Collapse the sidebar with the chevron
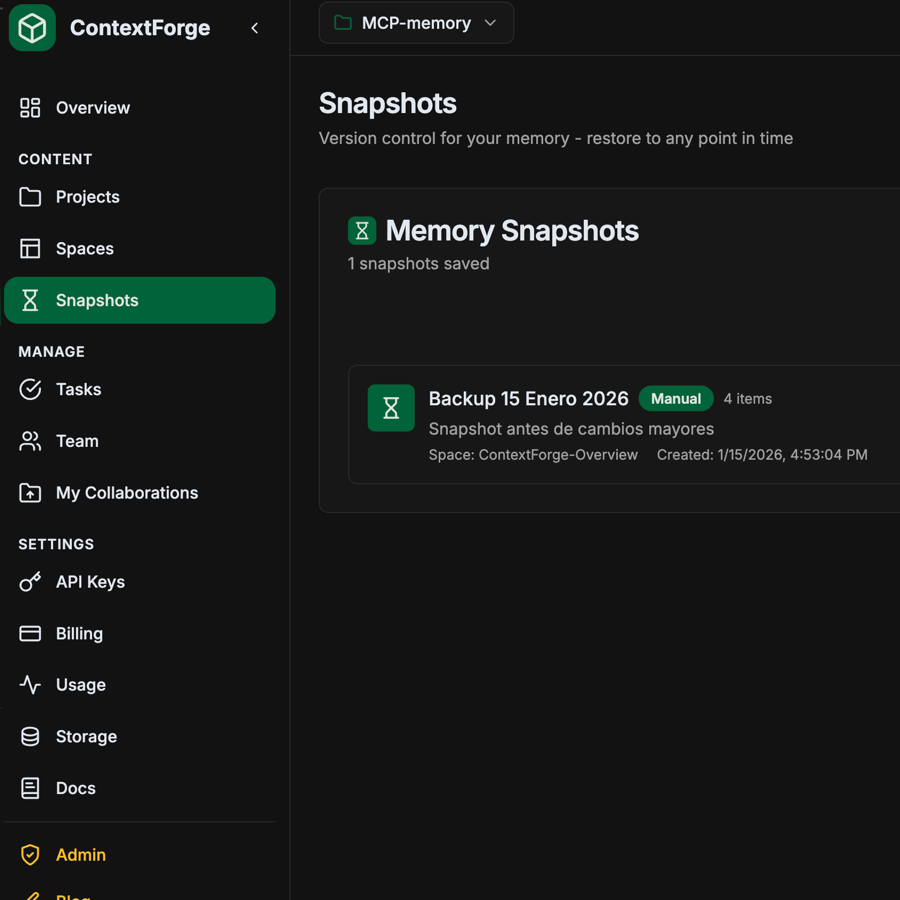The image size is (900, 900). [x=255, y=28]
